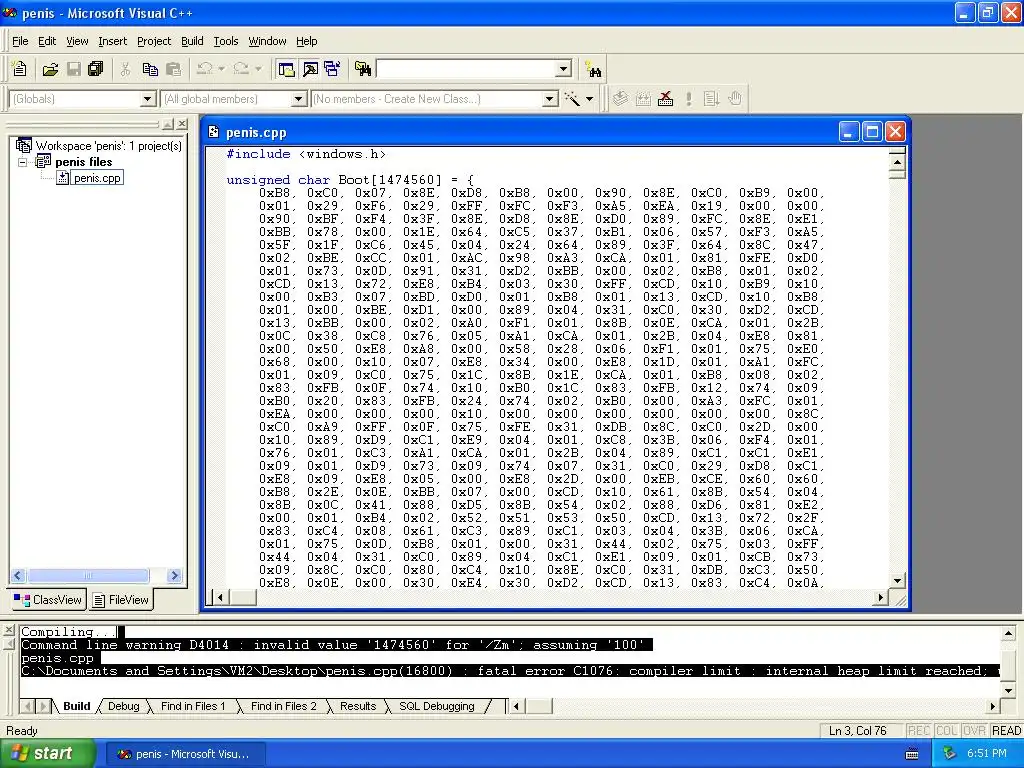Close the workspace docking pane
This screenshot has height=768, width=1024.
182,123
